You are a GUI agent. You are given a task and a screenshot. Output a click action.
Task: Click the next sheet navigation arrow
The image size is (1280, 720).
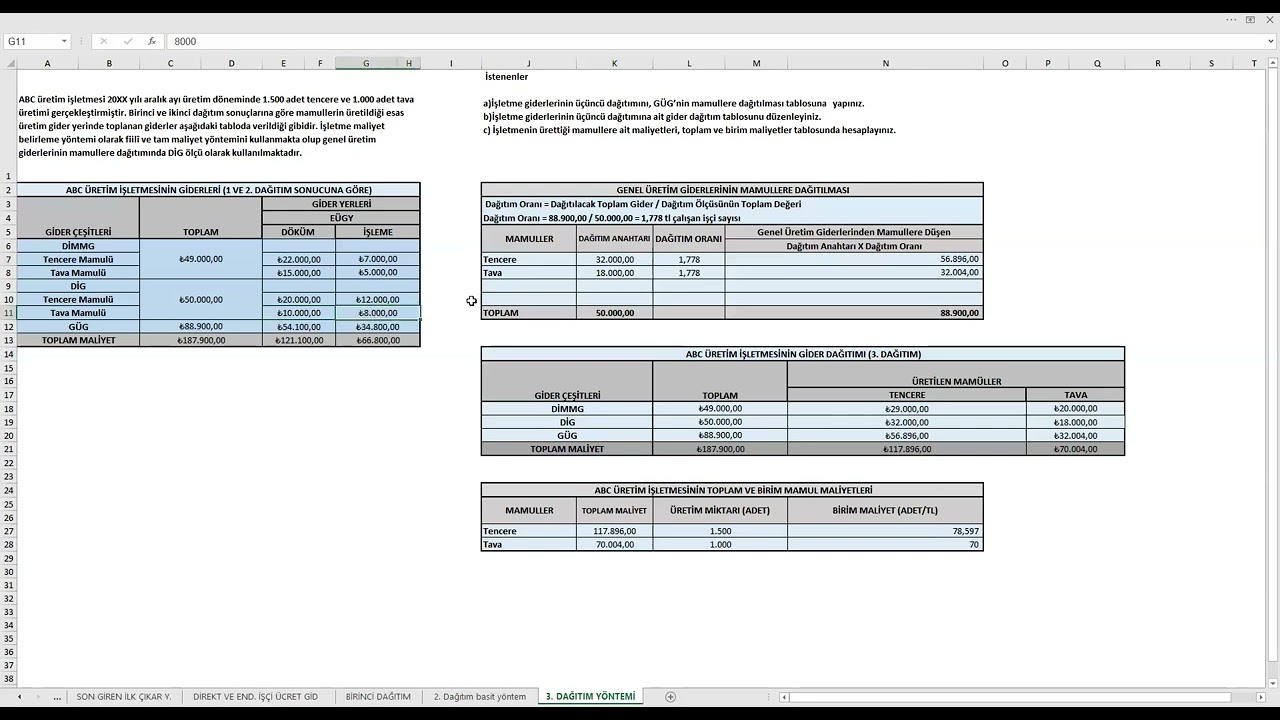tap(38, 696)
